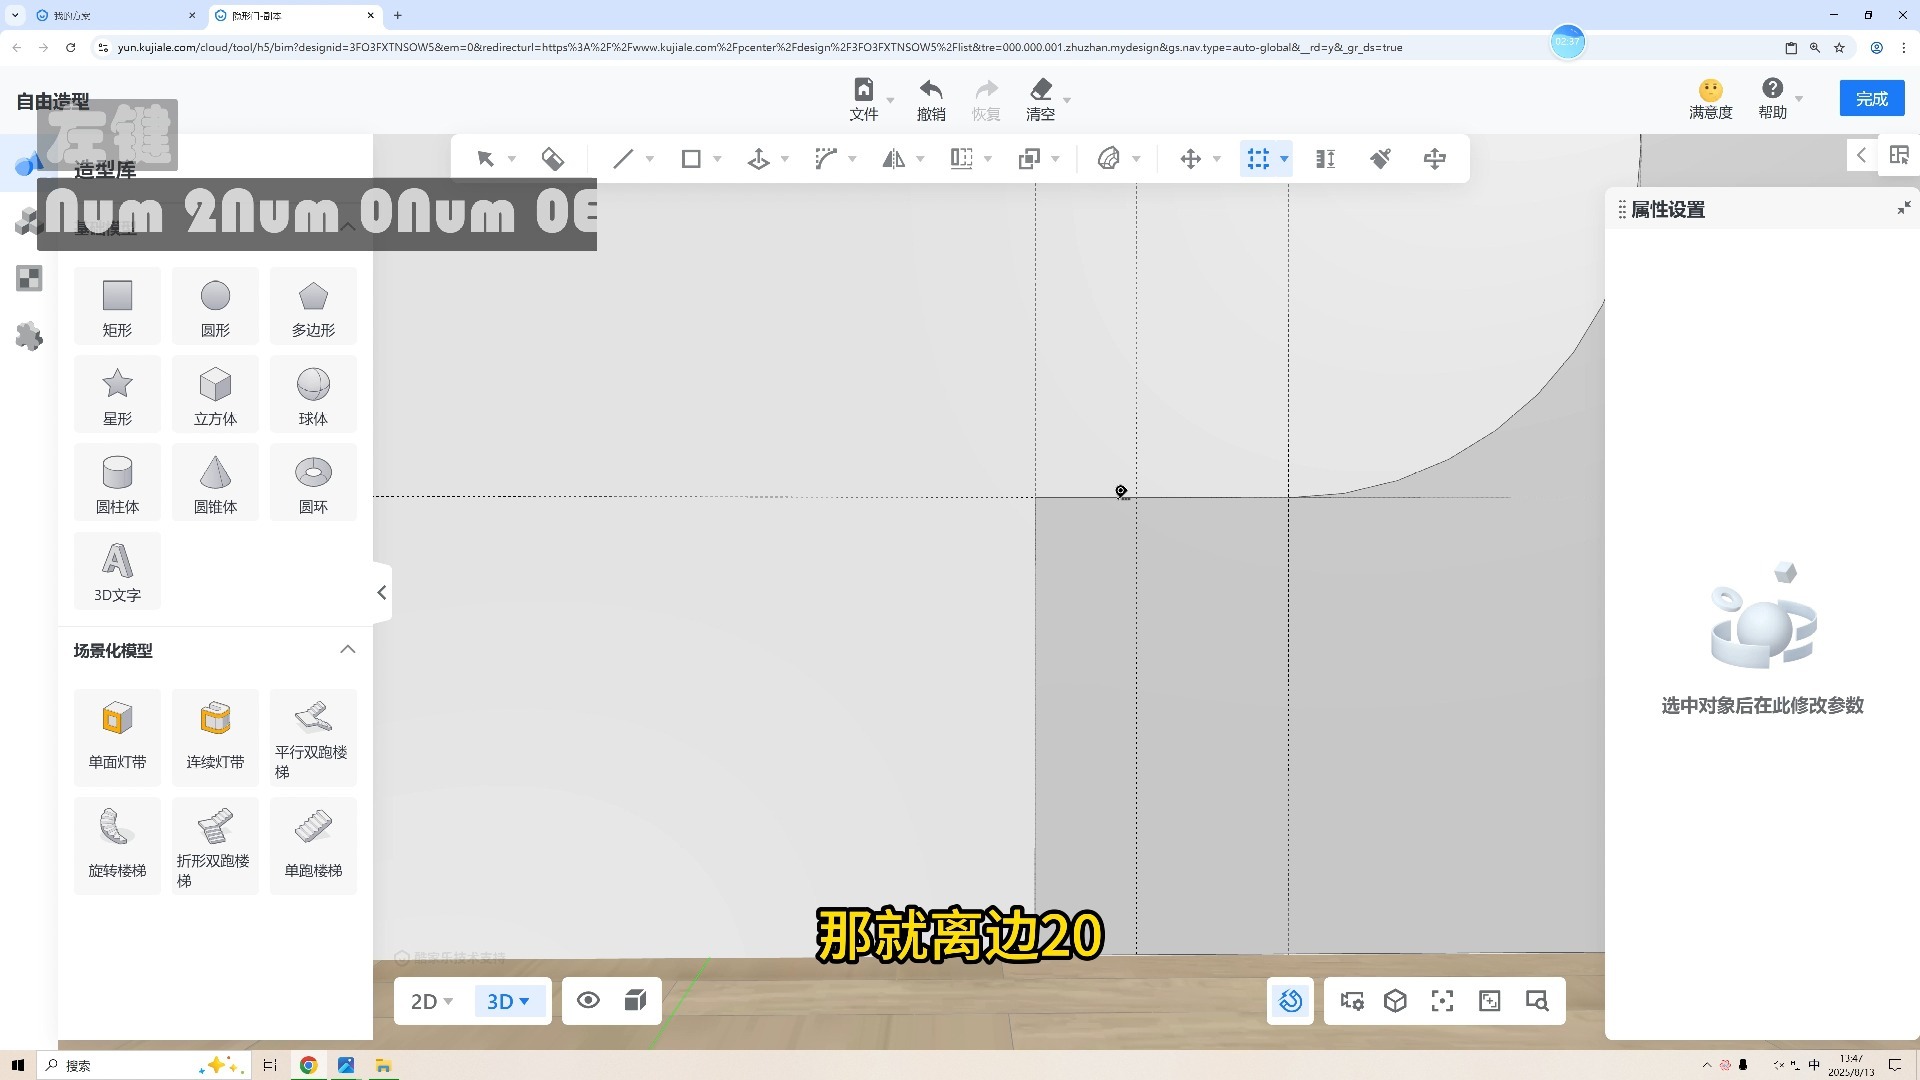The height and width of the screenshot is (1080, 1920).
Task: Select the boolean combine tool
Action: click(1029, 159)
